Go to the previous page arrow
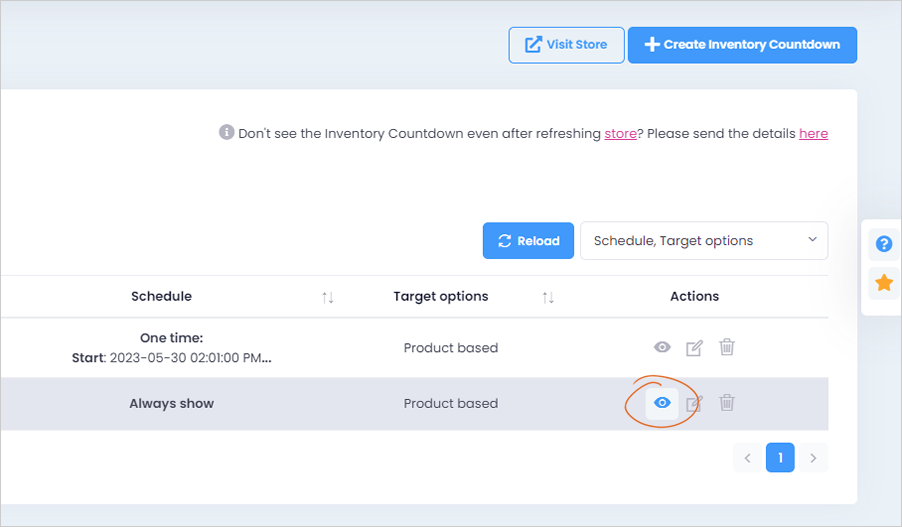 pyautogui.click(x=747, y=458)
